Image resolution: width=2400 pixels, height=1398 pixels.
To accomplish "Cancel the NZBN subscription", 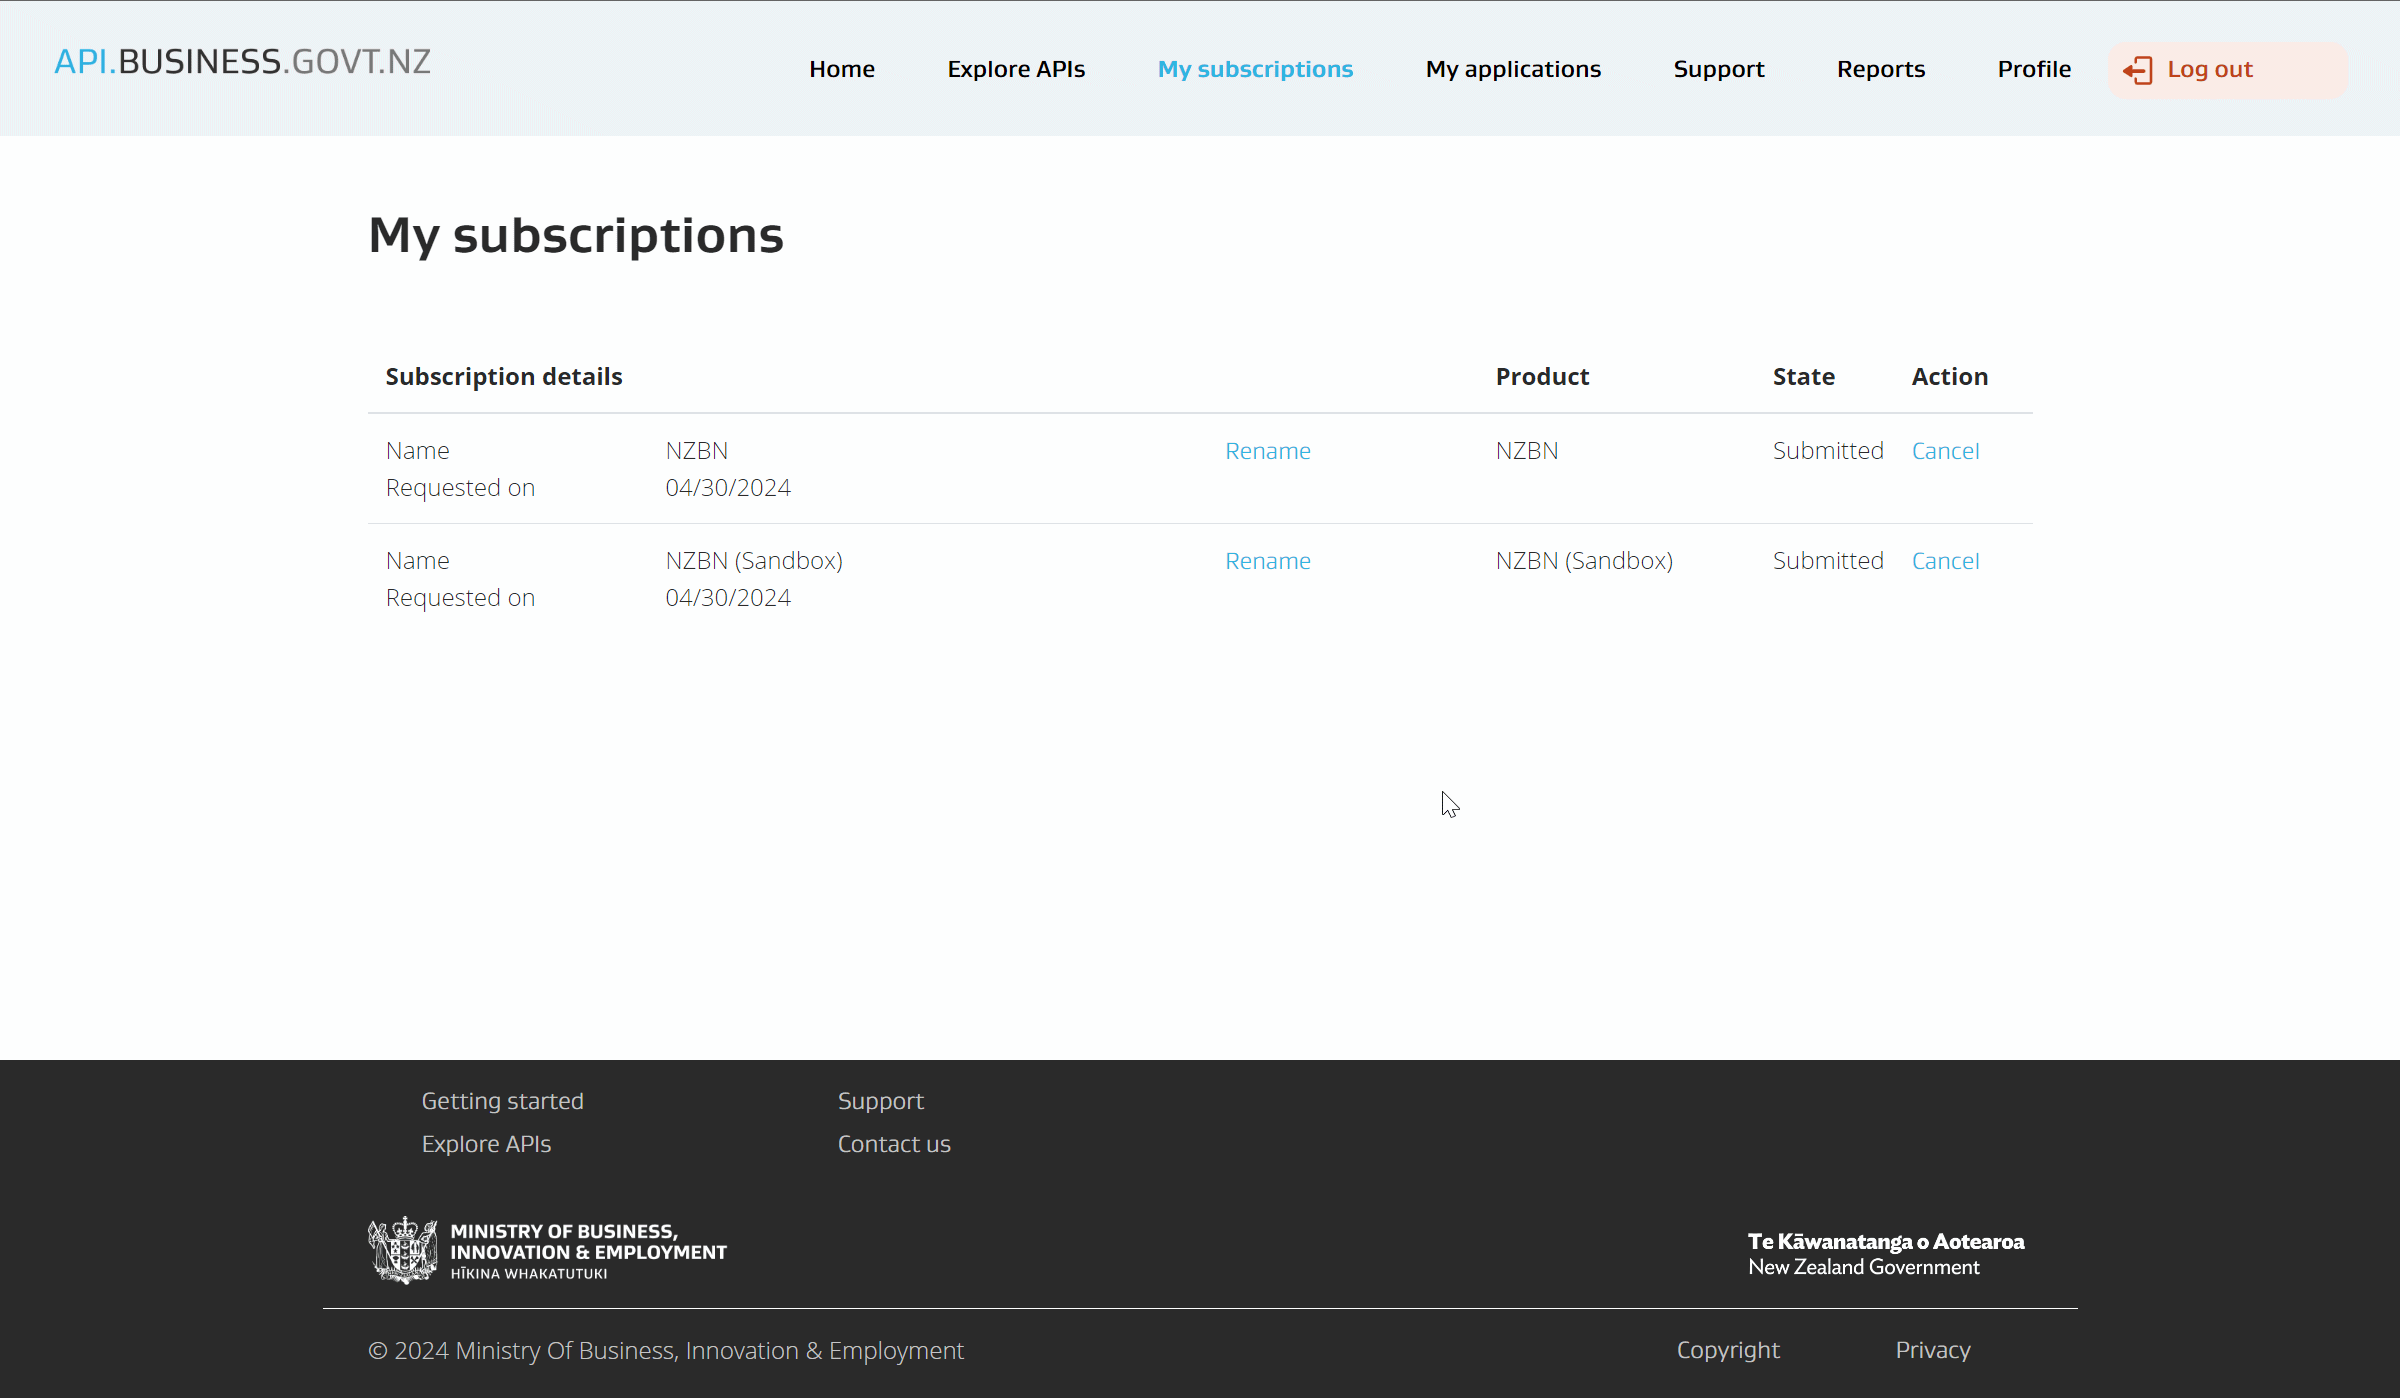I will (x=1945, y=451).
